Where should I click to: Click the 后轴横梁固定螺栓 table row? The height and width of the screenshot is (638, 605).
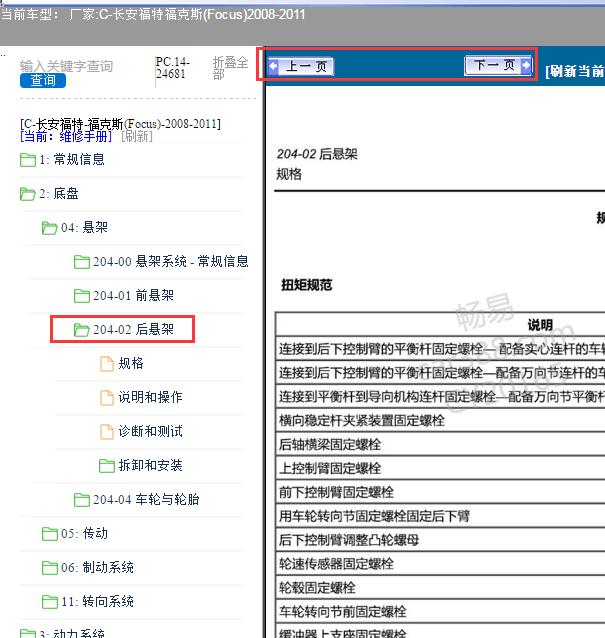(440, 444)
